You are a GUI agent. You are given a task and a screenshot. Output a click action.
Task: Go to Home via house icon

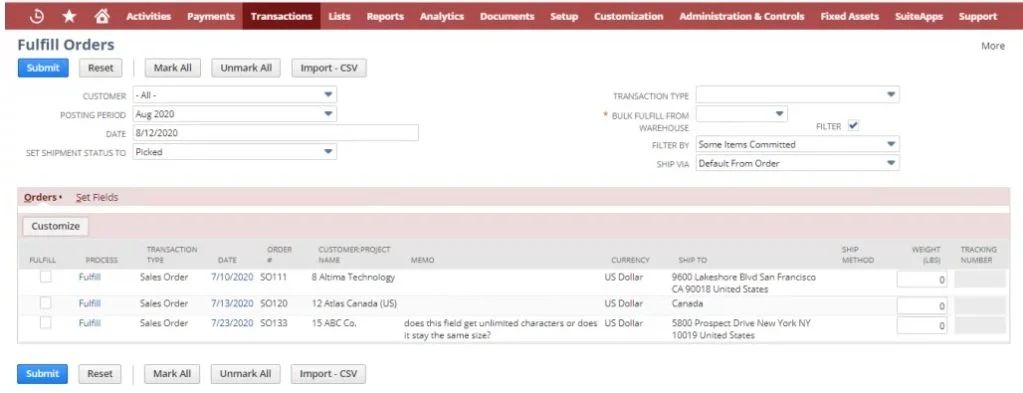point(102,16)
